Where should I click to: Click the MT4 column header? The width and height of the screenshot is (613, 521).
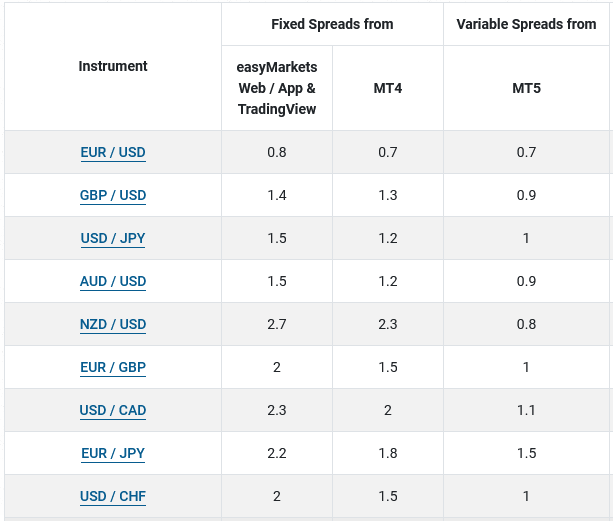pos(387,88)
